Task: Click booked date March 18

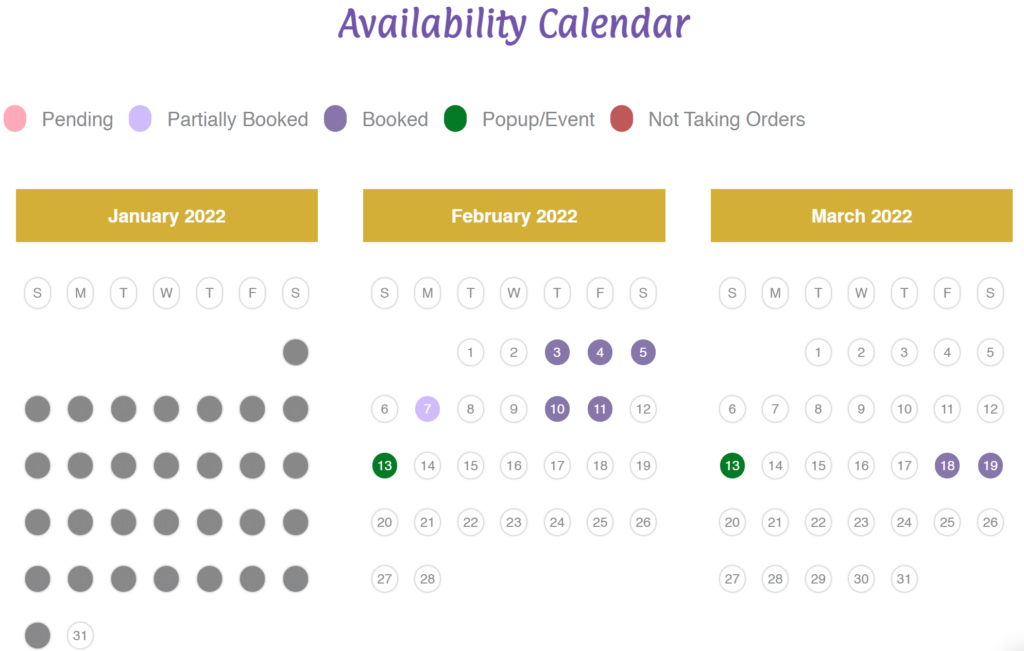Action: point(947,466)
